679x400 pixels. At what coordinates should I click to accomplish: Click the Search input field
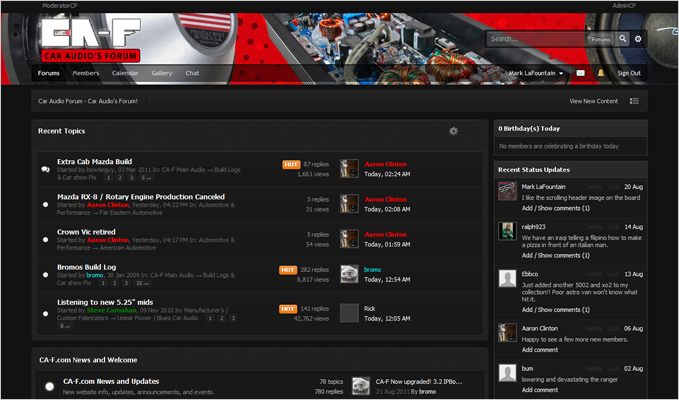(537, 39)
